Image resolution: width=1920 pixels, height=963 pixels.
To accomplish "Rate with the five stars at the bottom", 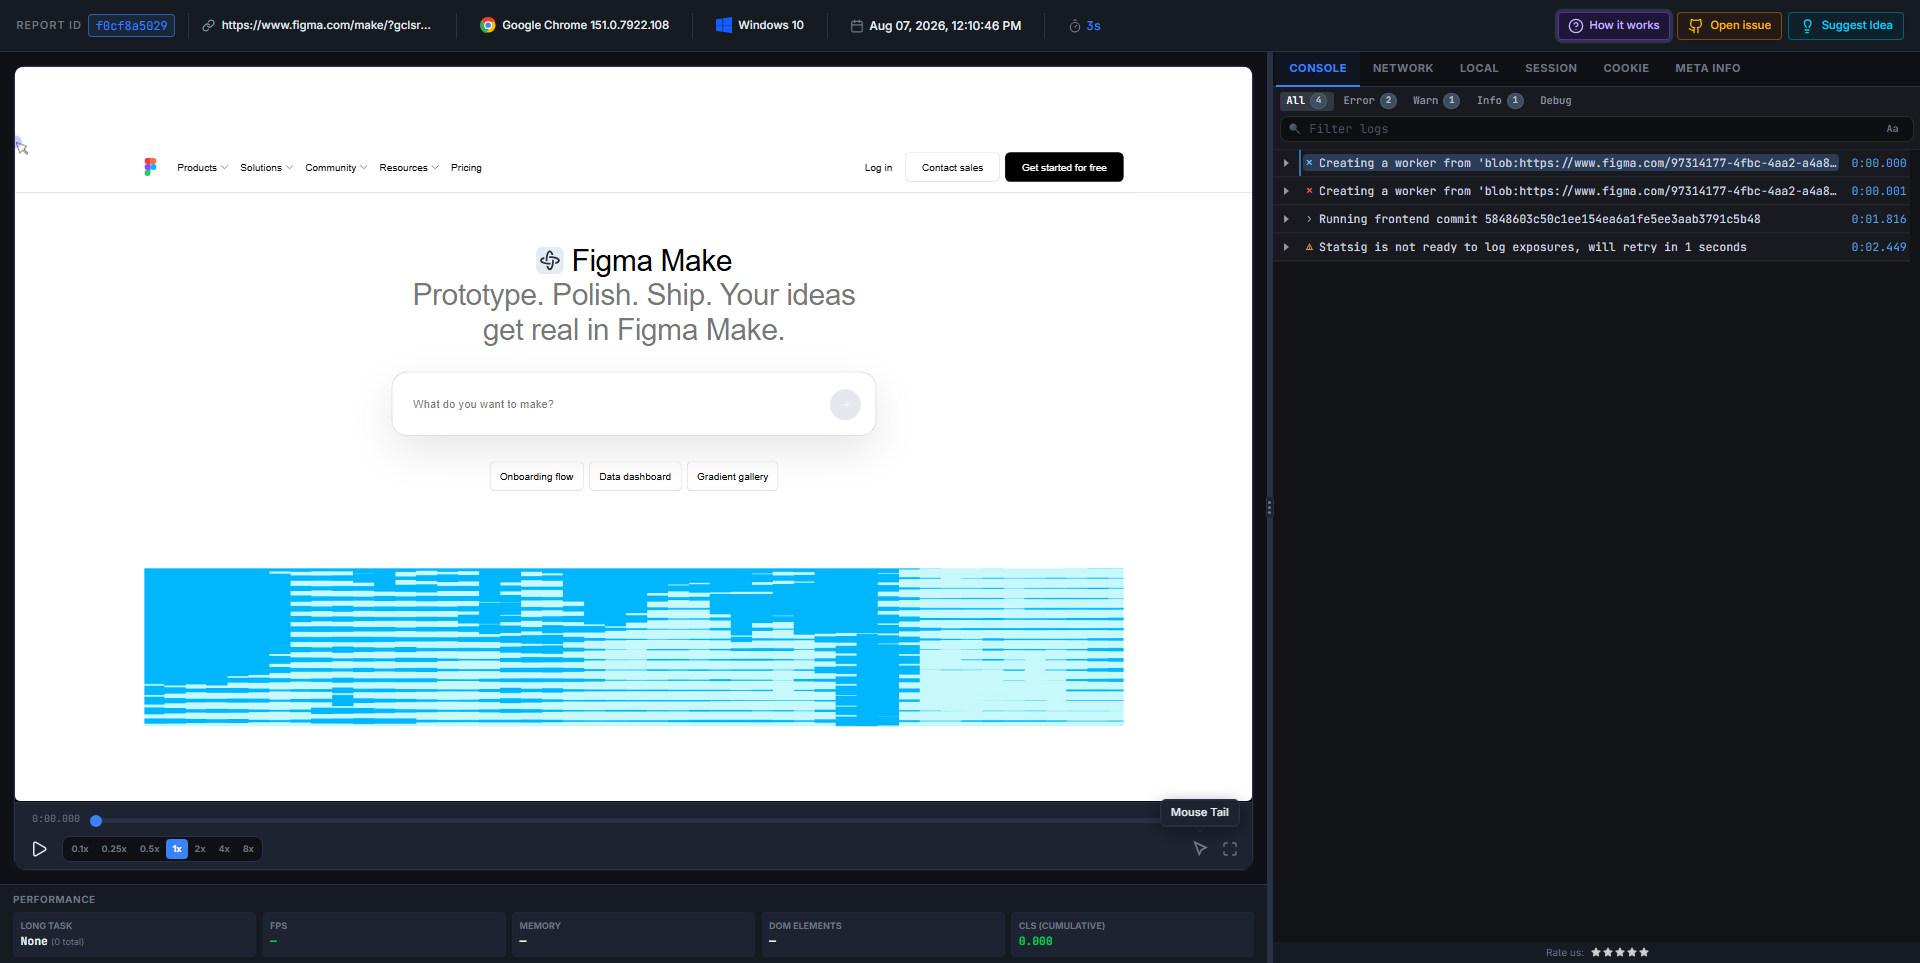I will (1620, 952).
